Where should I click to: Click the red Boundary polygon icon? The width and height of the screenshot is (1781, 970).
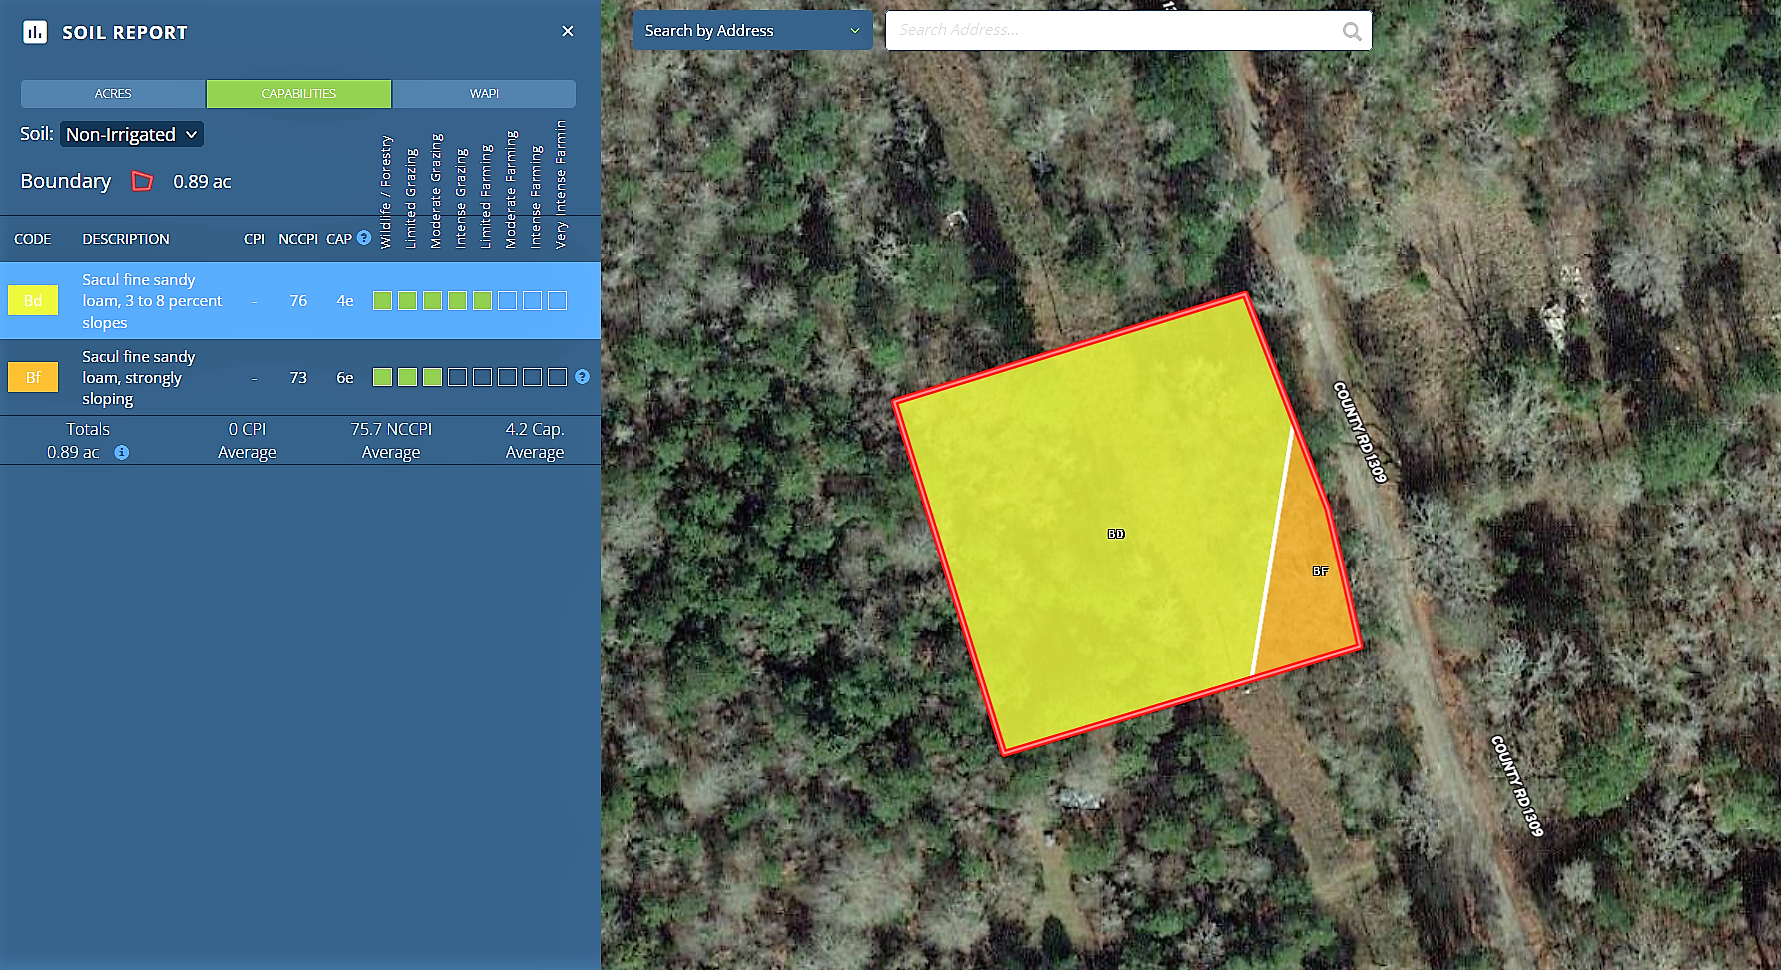(x=143, y=181)
